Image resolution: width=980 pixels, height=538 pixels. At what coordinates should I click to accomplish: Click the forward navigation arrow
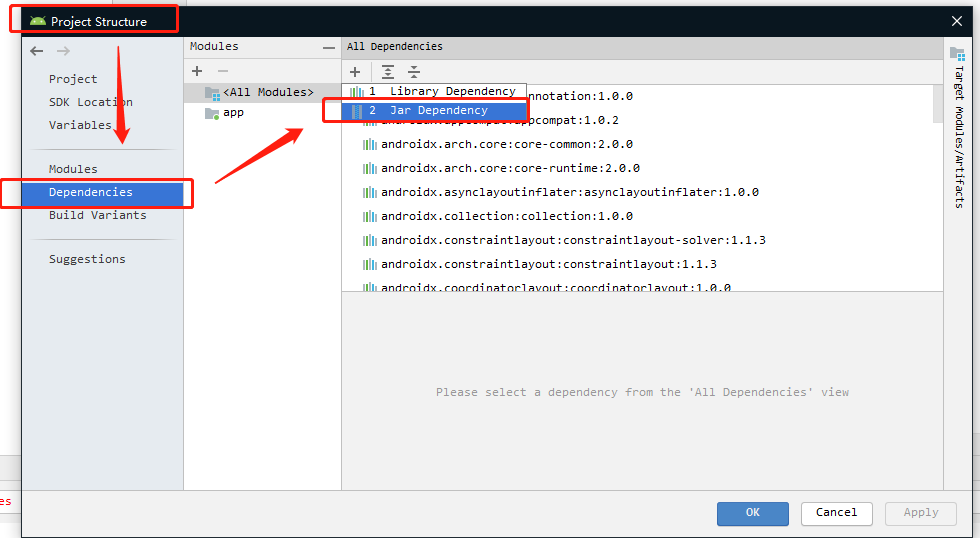[x=63, y=51]
